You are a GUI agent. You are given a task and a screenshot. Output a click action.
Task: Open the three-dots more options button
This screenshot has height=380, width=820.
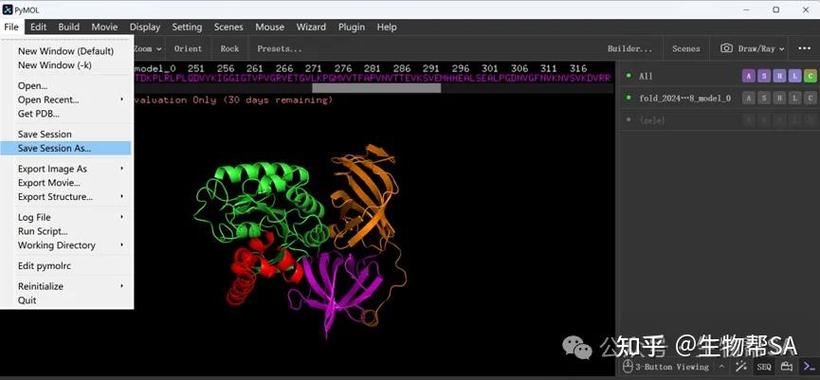pos(804,49)
